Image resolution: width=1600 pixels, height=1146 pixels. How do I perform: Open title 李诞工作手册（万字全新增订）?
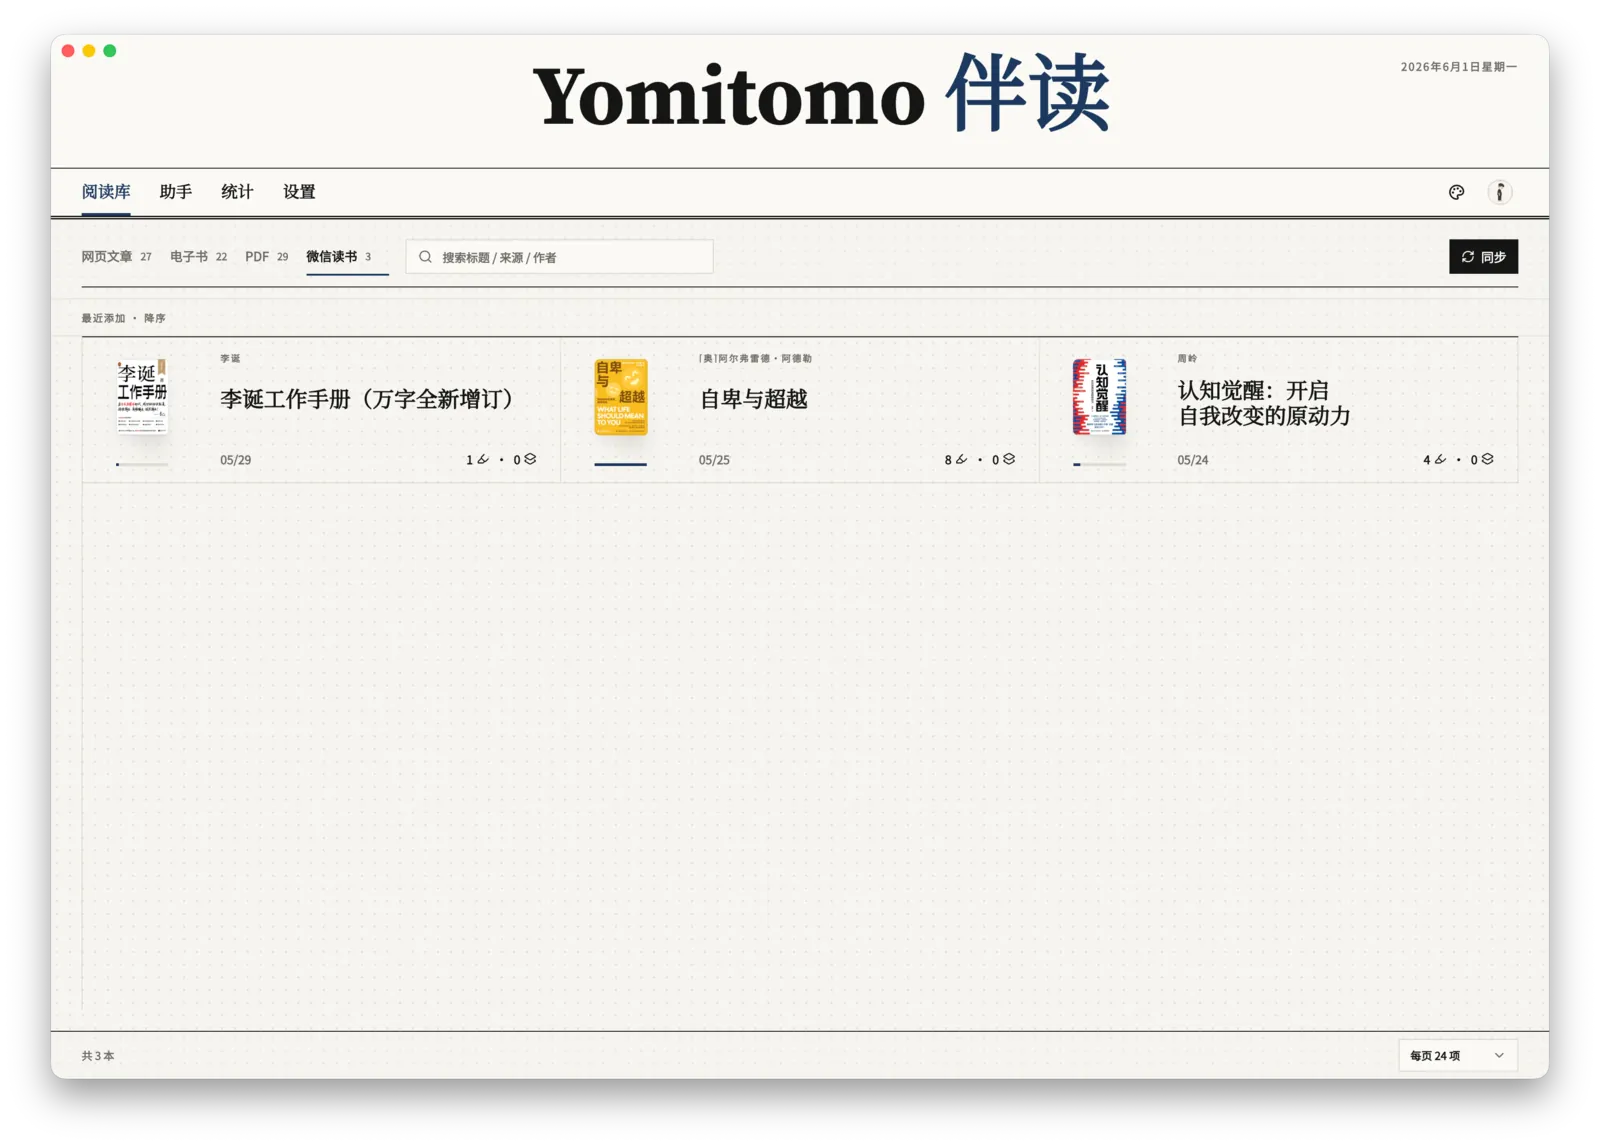[x=368, y=399]
